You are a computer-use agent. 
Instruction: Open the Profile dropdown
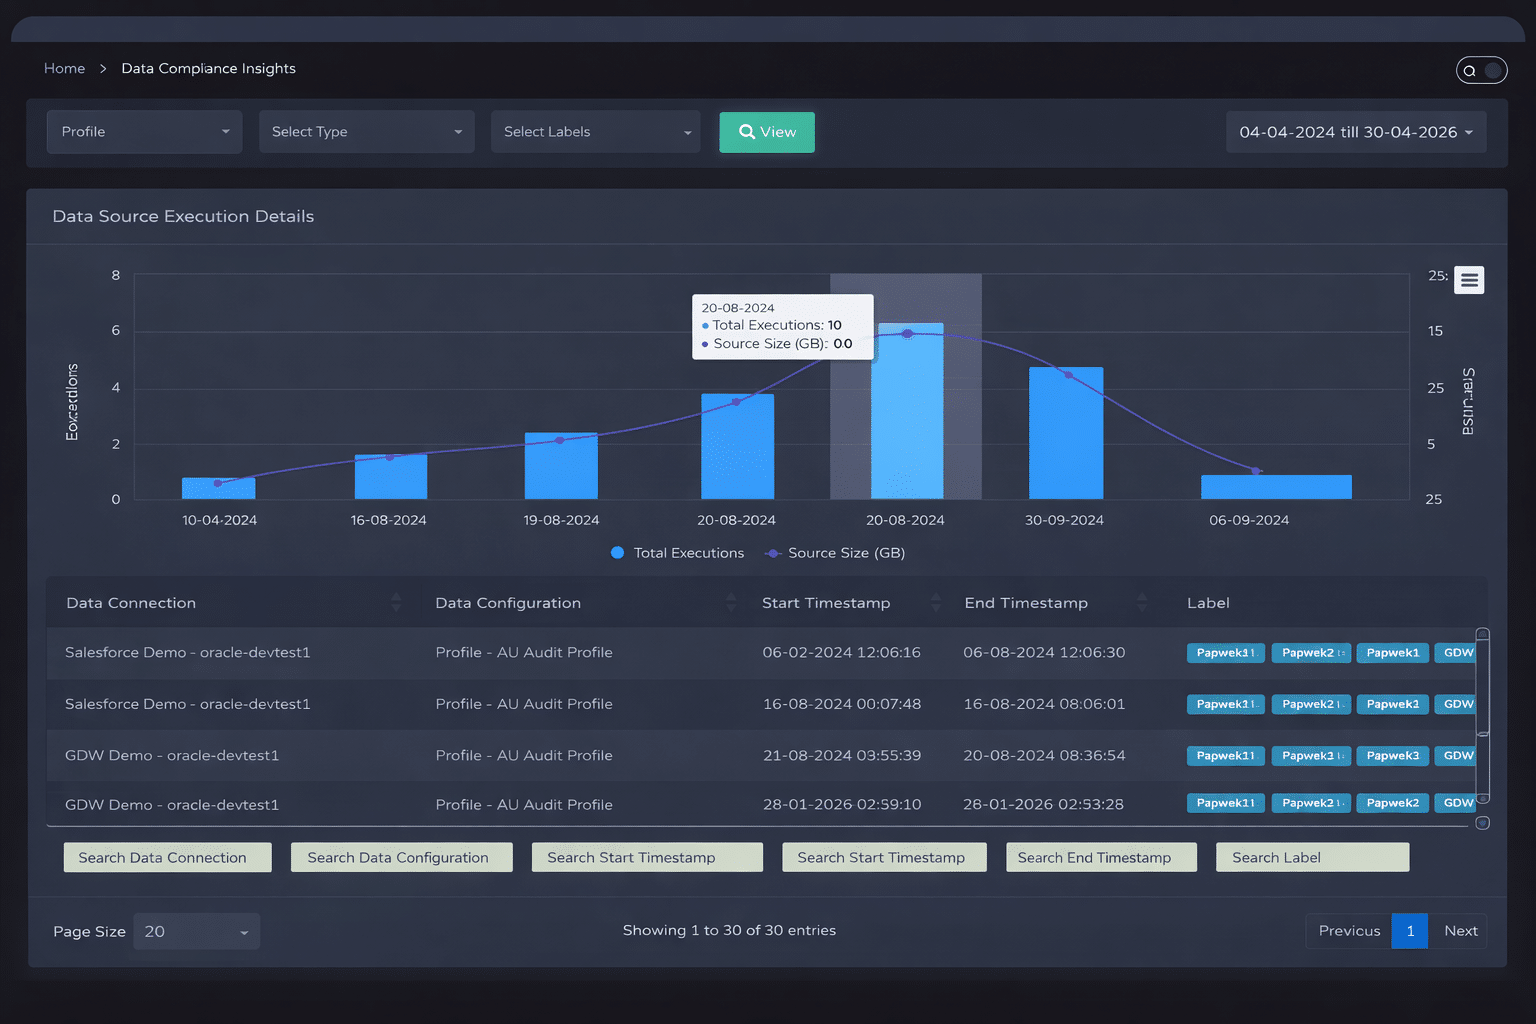point(144,131)
